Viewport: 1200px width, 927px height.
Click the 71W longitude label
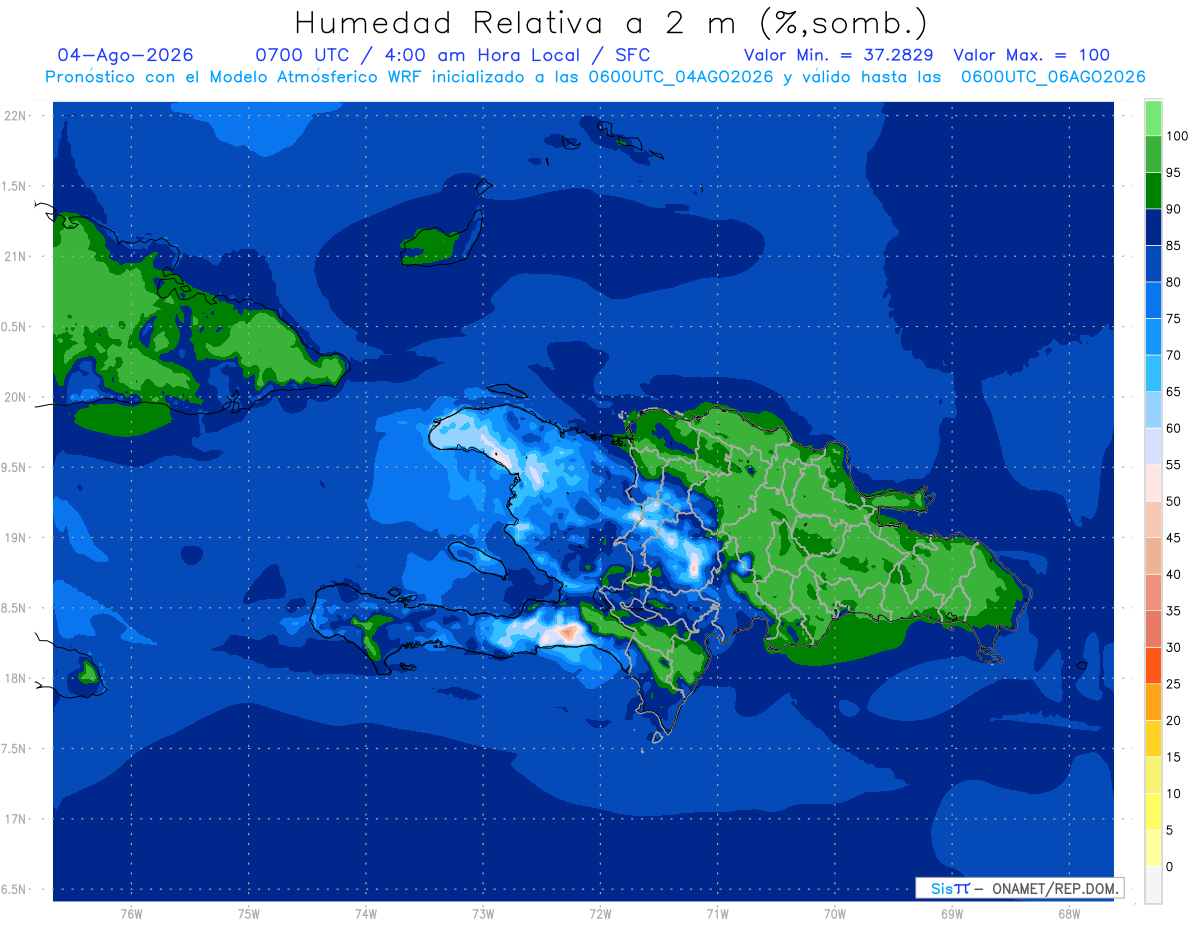(717, 914)
